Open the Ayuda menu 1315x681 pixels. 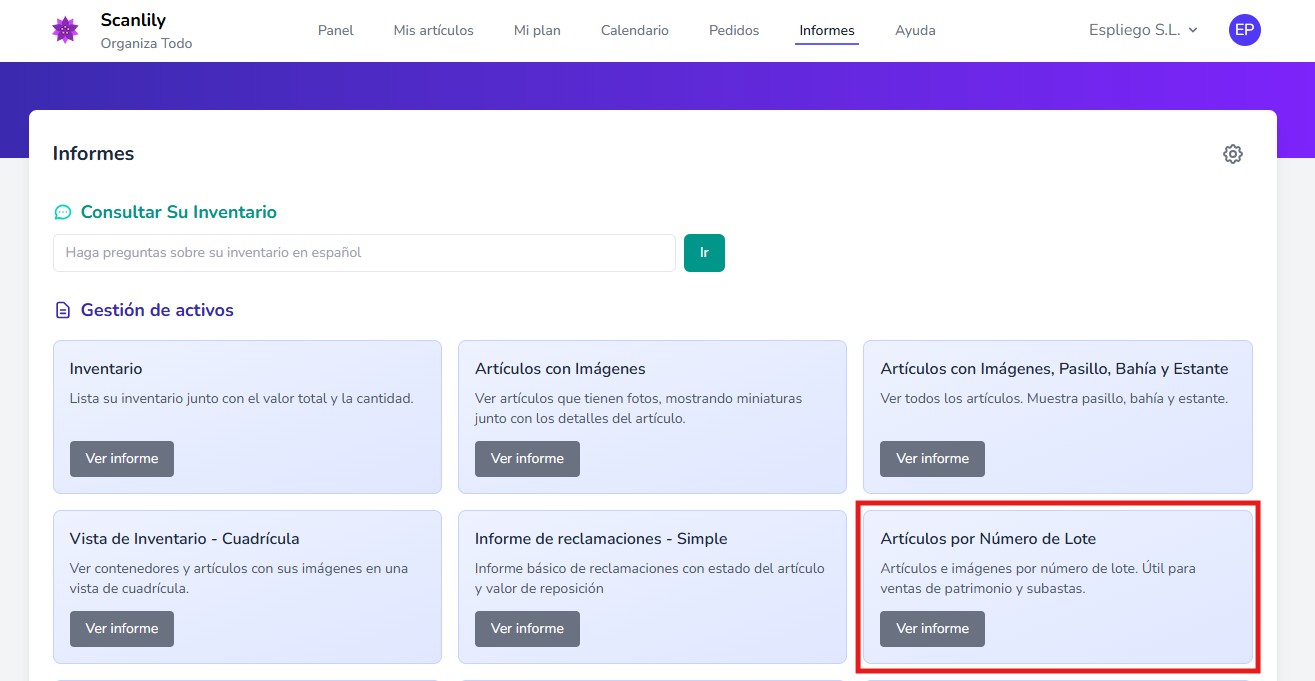coord(915,30)
